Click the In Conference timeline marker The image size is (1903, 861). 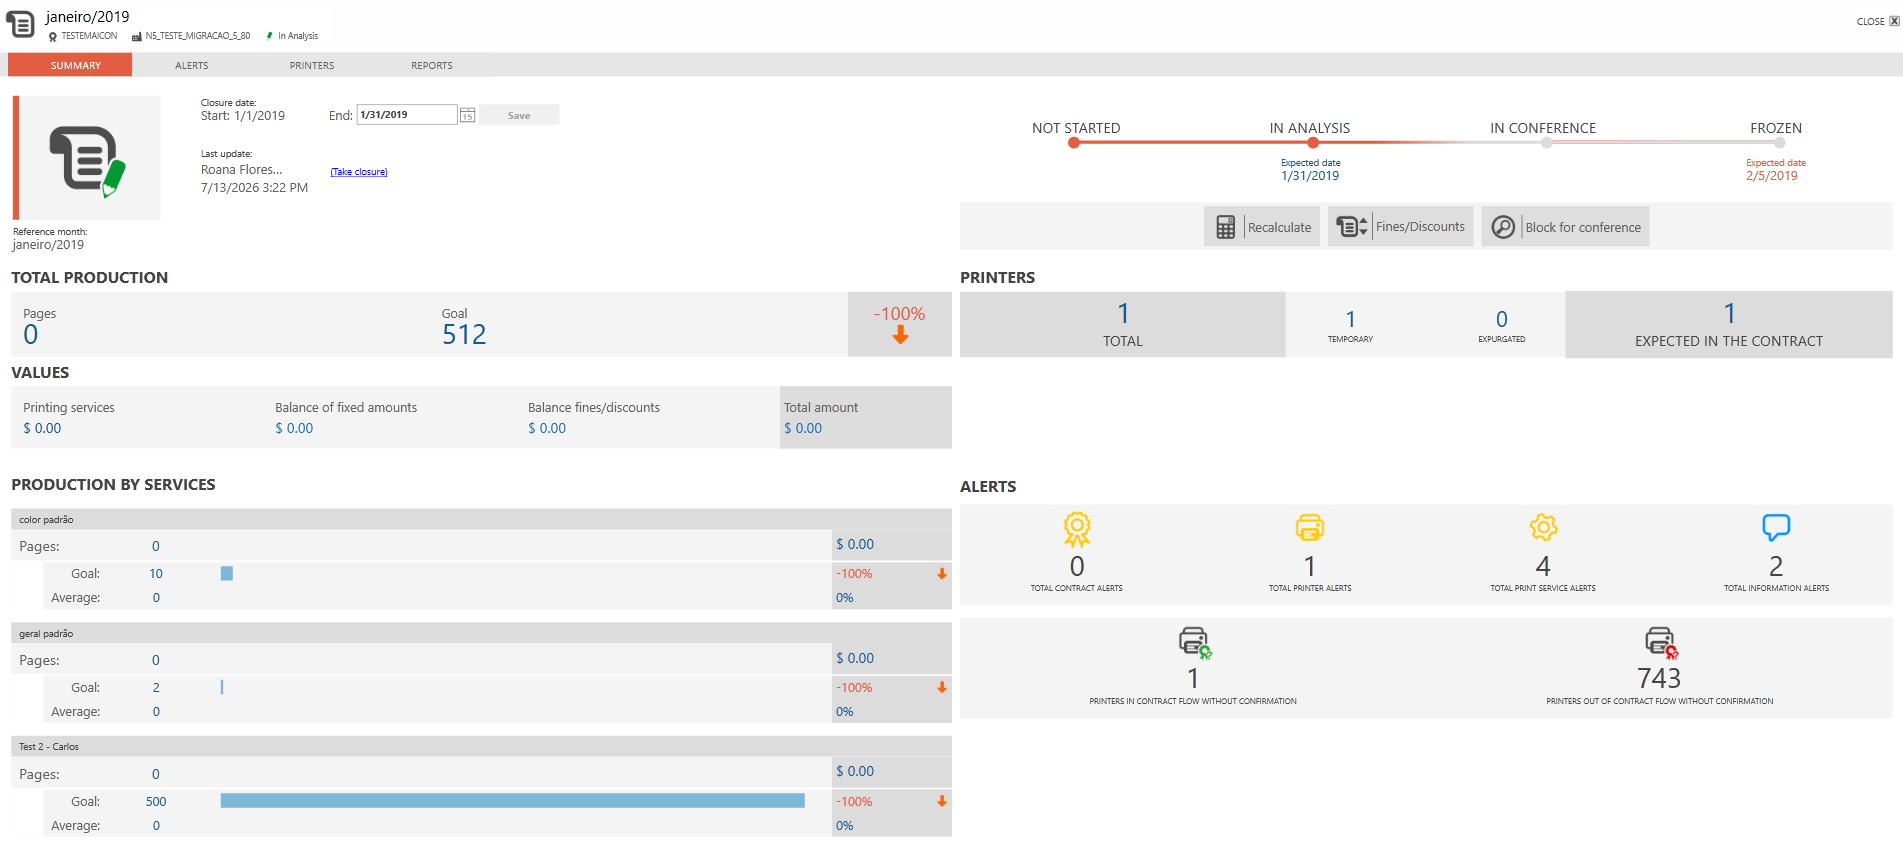pyautogui.click(x=1546, y=143)
